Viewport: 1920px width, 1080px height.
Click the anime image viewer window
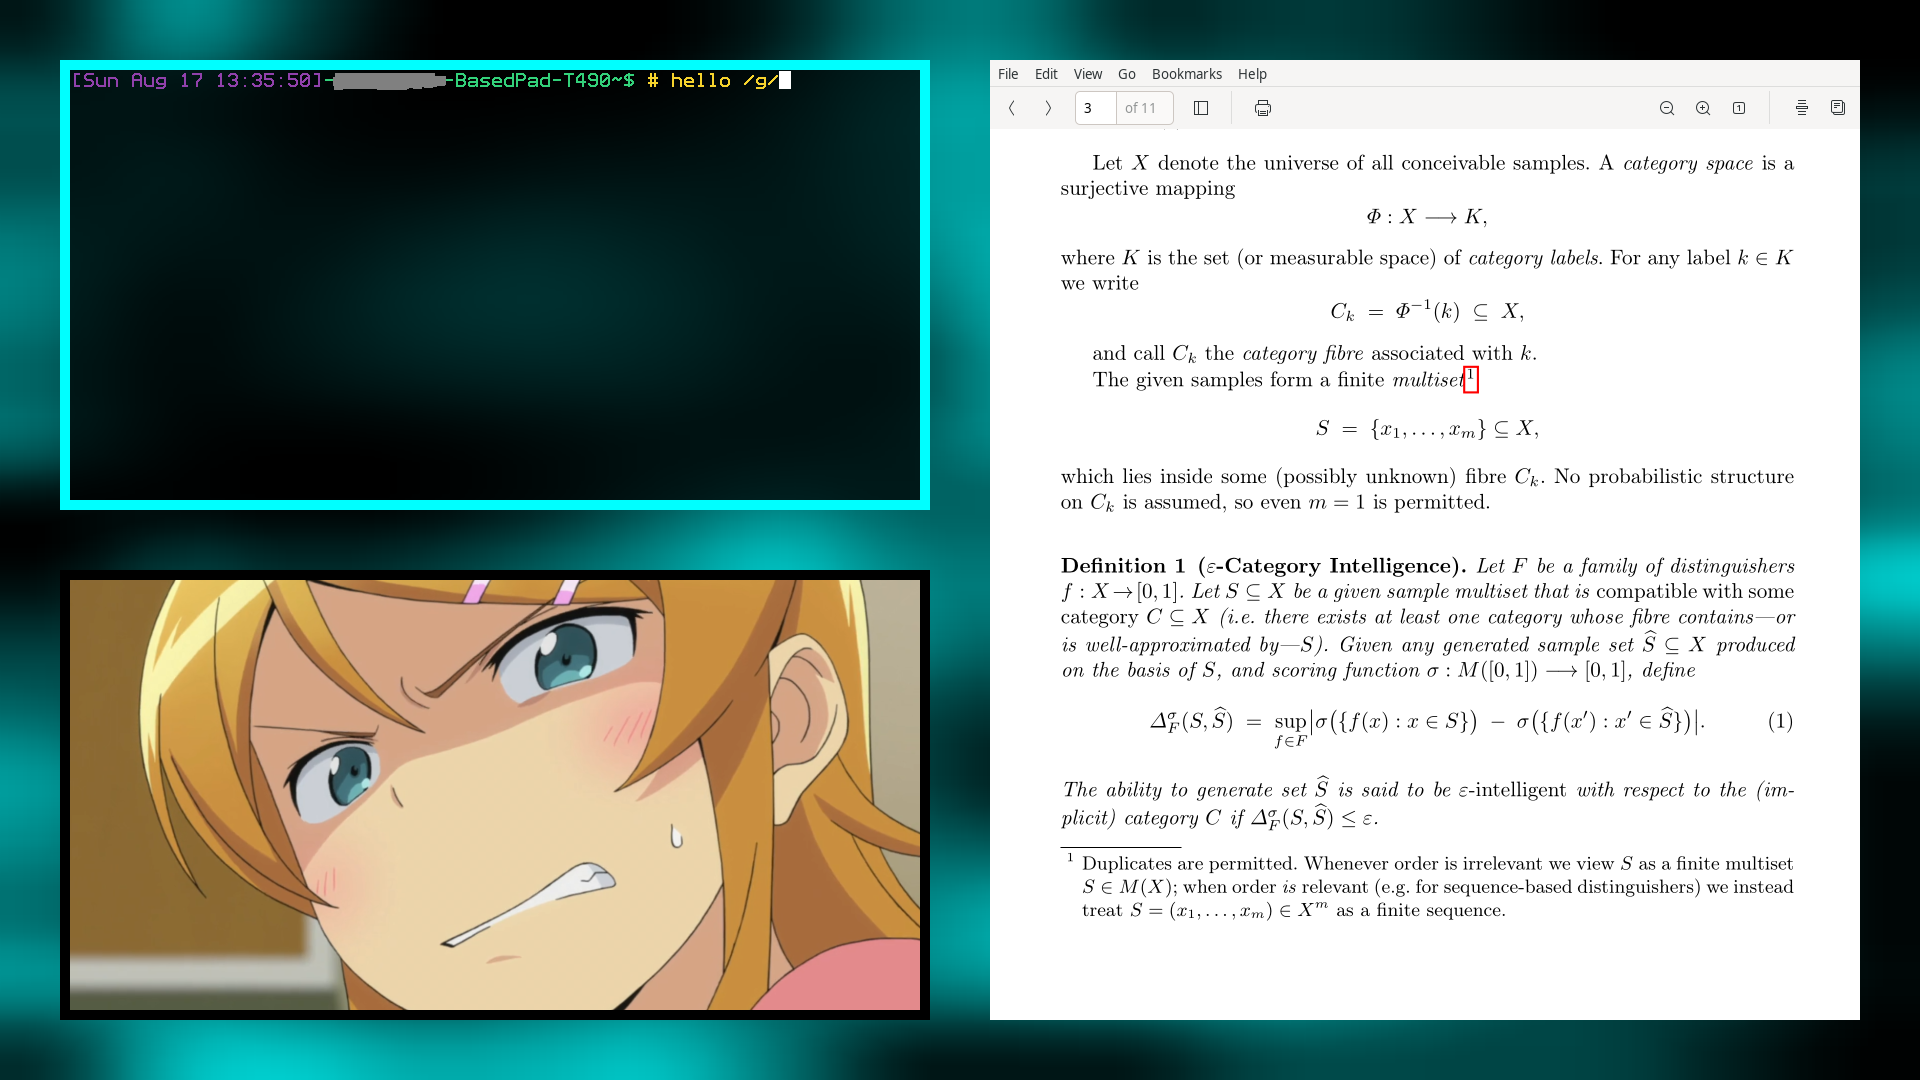(495, 795)
